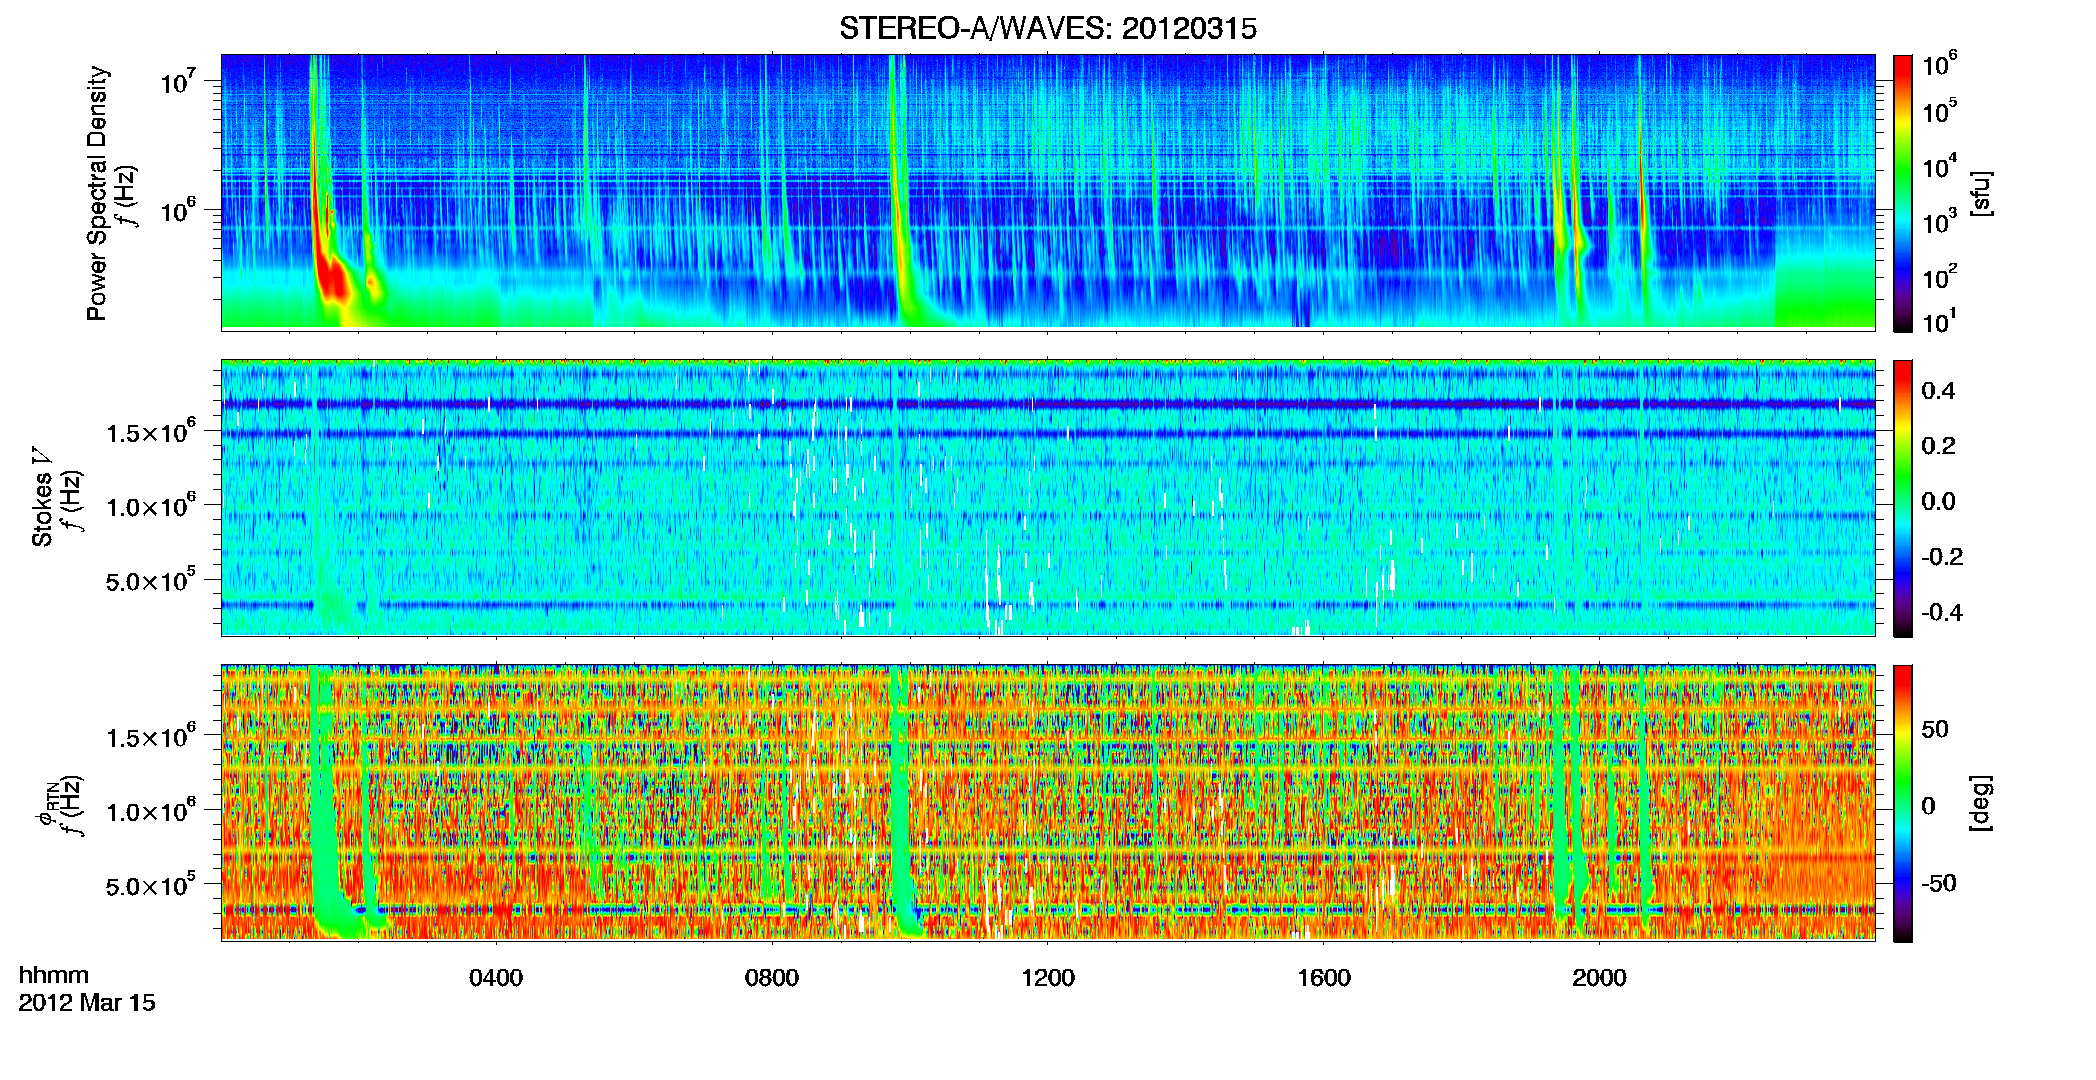Image resolution: width=2096 pixels, height=1080 pixels.
Task: Select -0.2 on the Stokes V colorbar
Action: [1942, 556]
